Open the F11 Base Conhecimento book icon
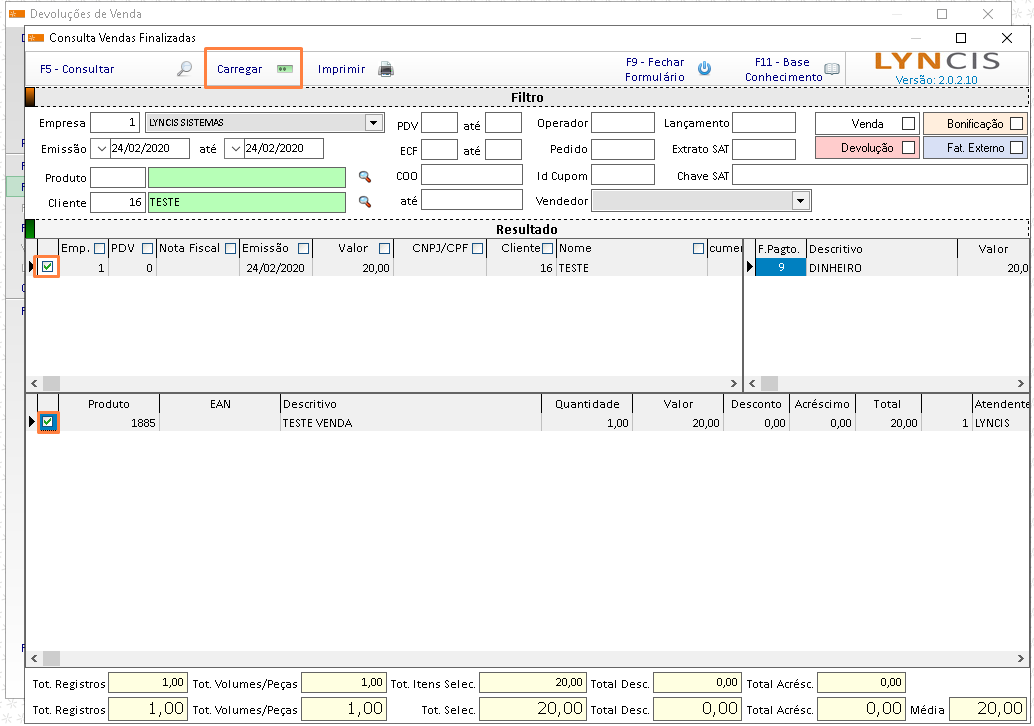This screenshot has width=1034, height=726. 831,70
